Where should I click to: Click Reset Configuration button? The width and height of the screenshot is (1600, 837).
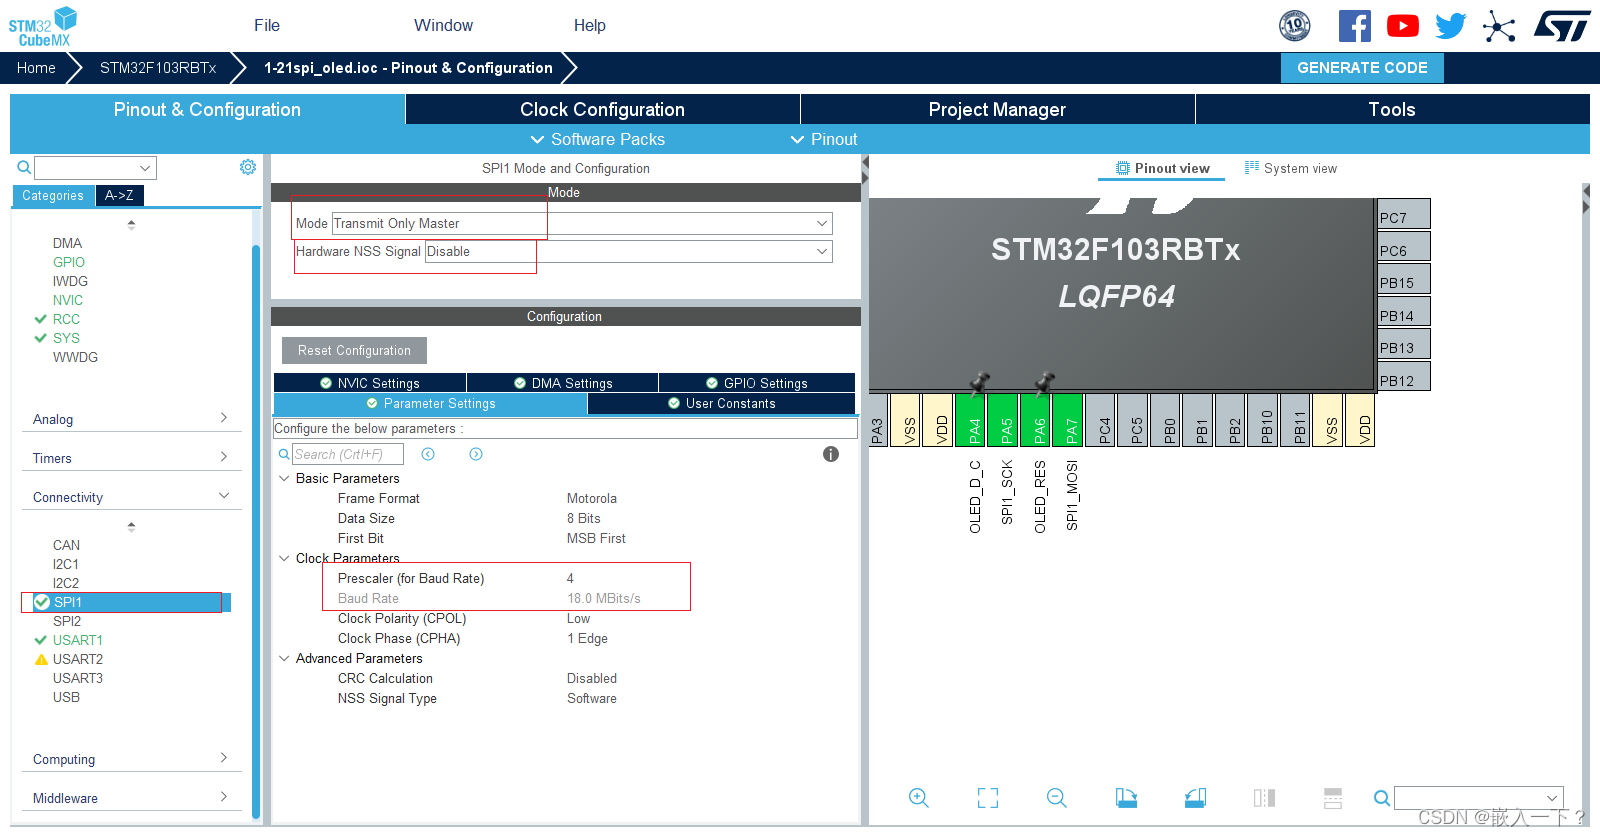coord(354,350)
